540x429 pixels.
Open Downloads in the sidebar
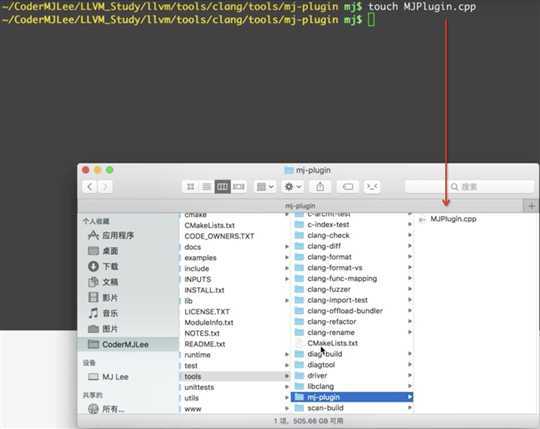coord(110,266)
